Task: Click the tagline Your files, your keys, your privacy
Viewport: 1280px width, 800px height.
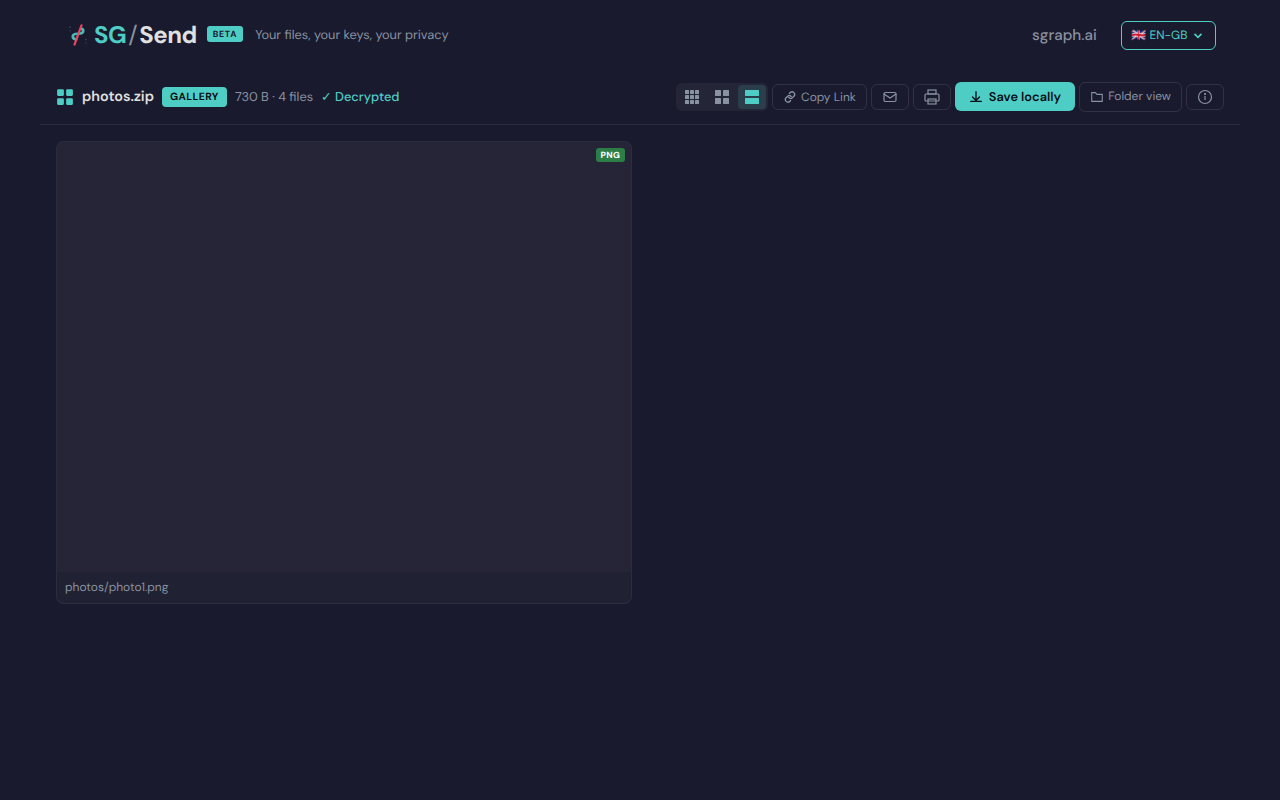Action: tap(351, 35)
